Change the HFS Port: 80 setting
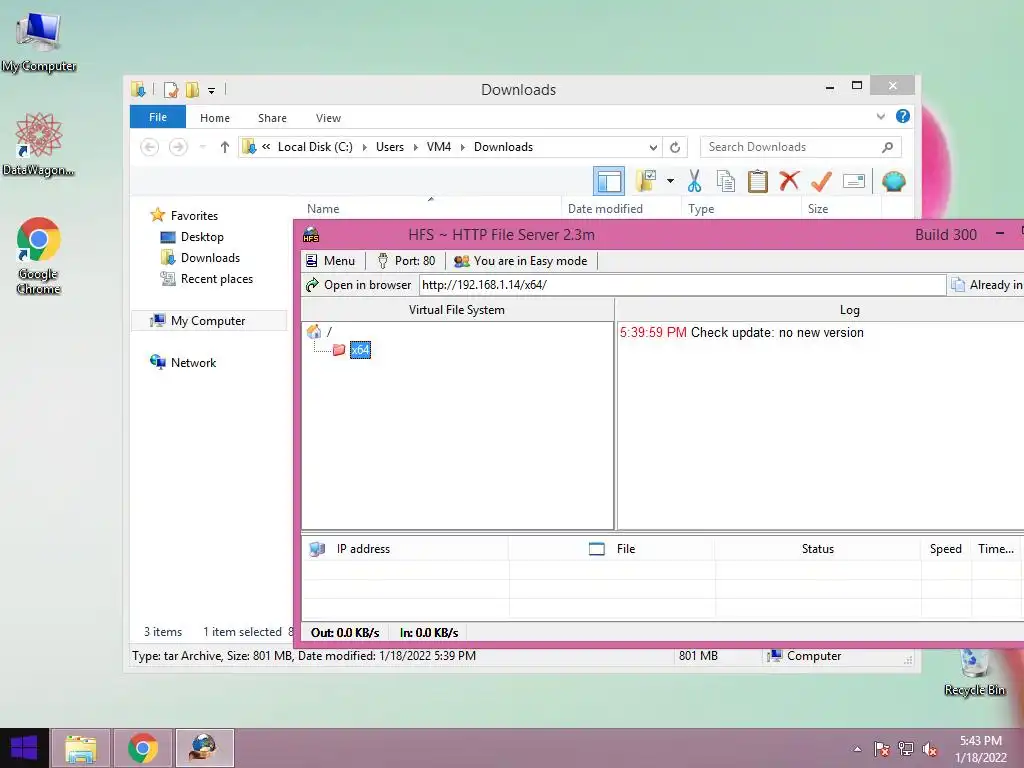Image resolution: width=1024 pixels, height=768 pixels. 406,261
